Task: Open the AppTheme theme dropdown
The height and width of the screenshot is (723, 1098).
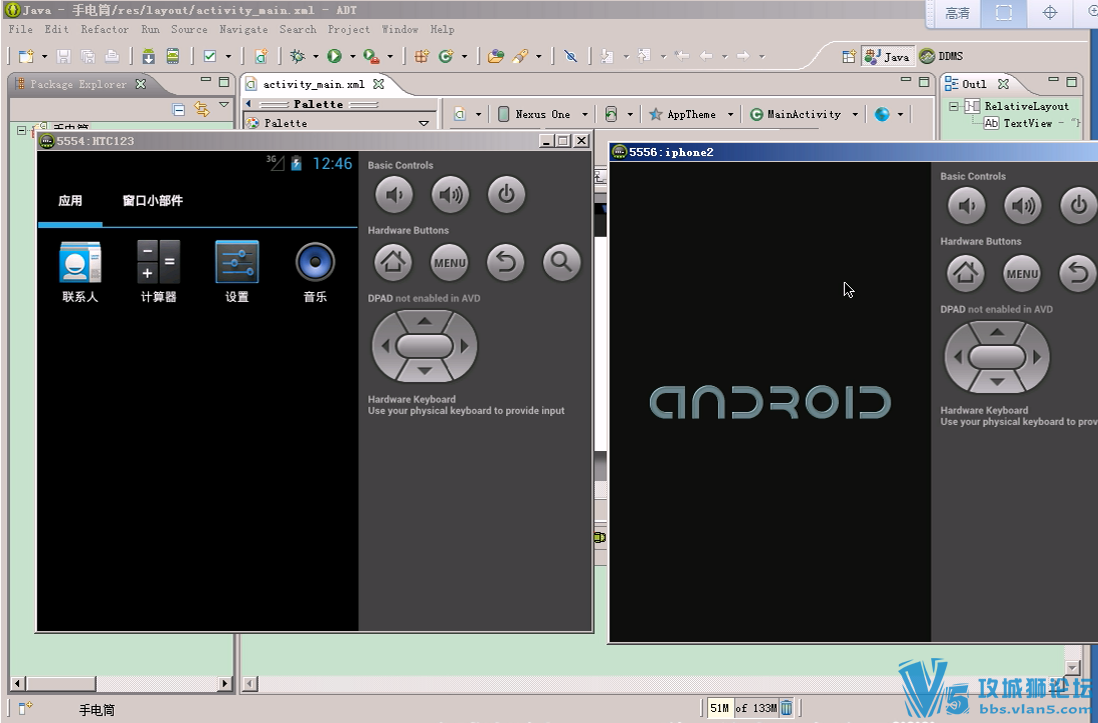Action: point(692,114)
